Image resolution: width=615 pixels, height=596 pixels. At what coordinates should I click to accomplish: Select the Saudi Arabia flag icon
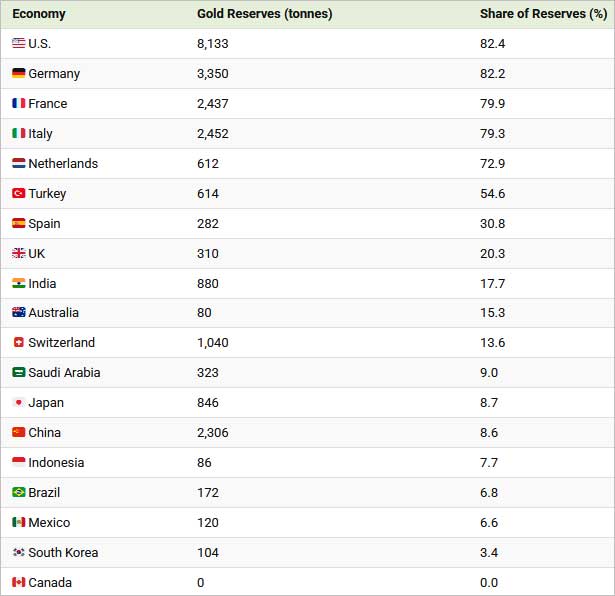(18, 372)
